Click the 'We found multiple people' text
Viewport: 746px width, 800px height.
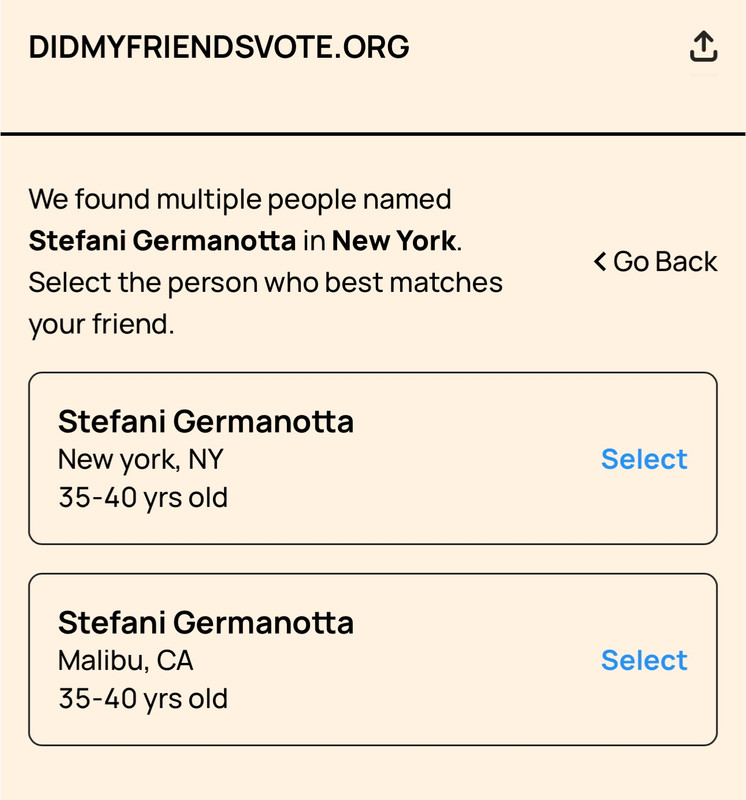[x=240, y=199]
